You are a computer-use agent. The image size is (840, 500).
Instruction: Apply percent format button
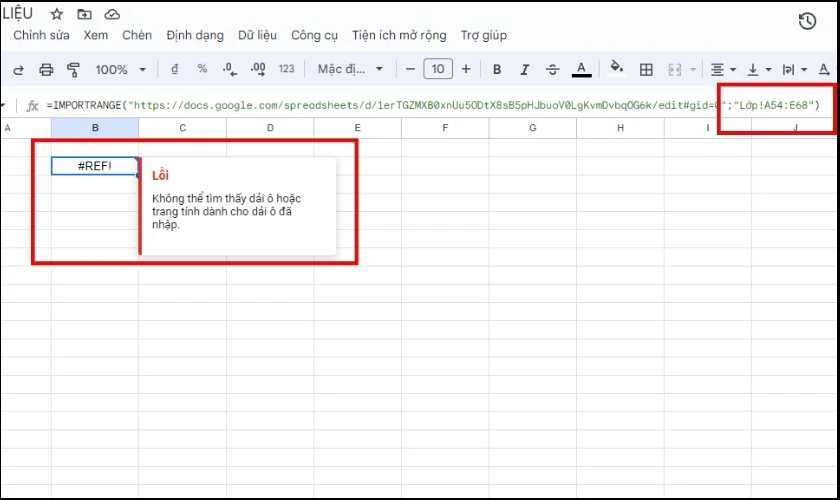[202, 69]
